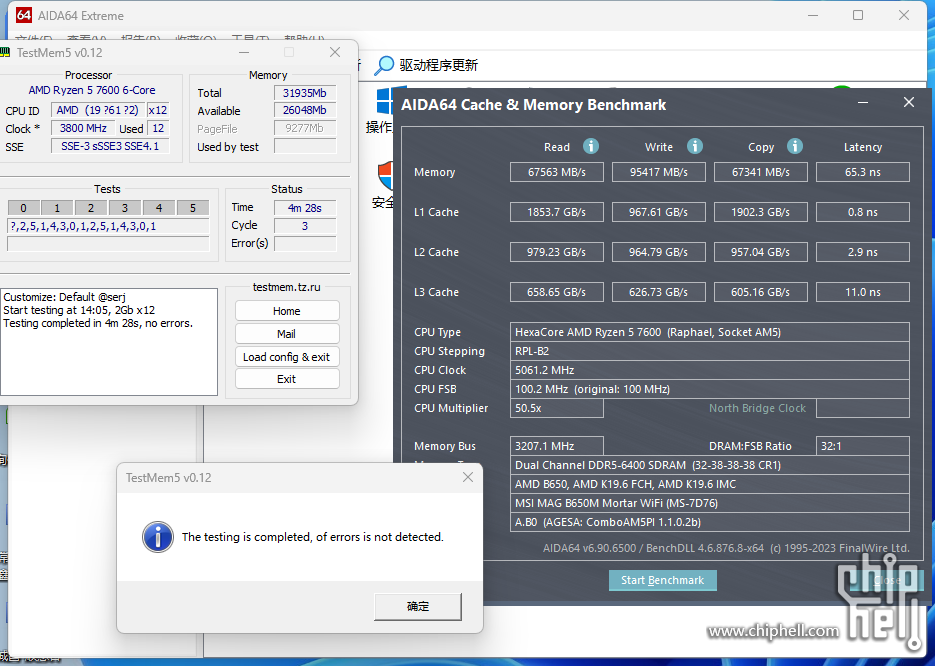Click the info icon beside the Write column
Viewport: 935px width, 666px height.
(695, 146)
